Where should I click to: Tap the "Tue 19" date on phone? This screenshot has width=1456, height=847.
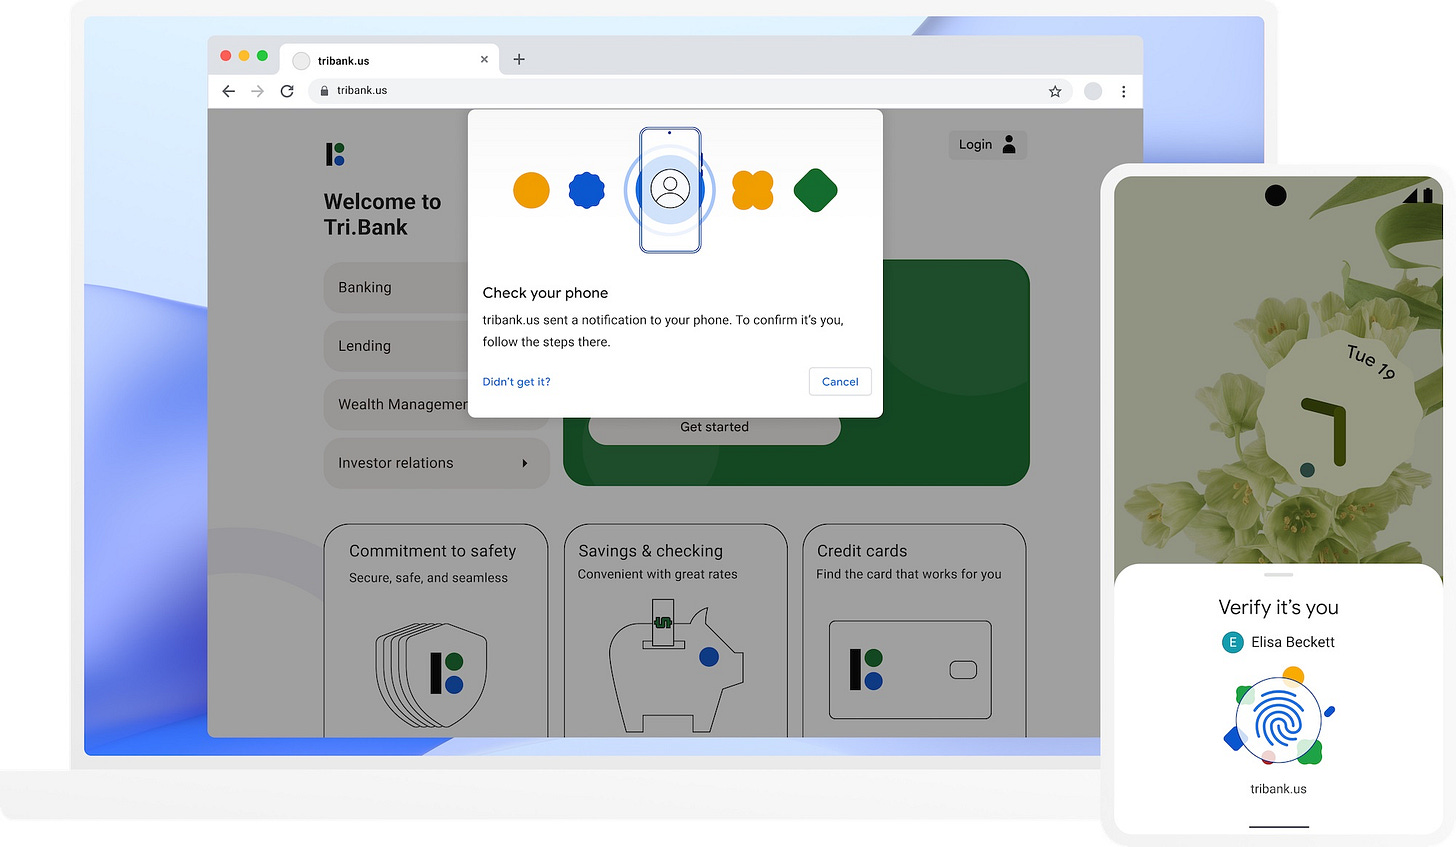1371,361
